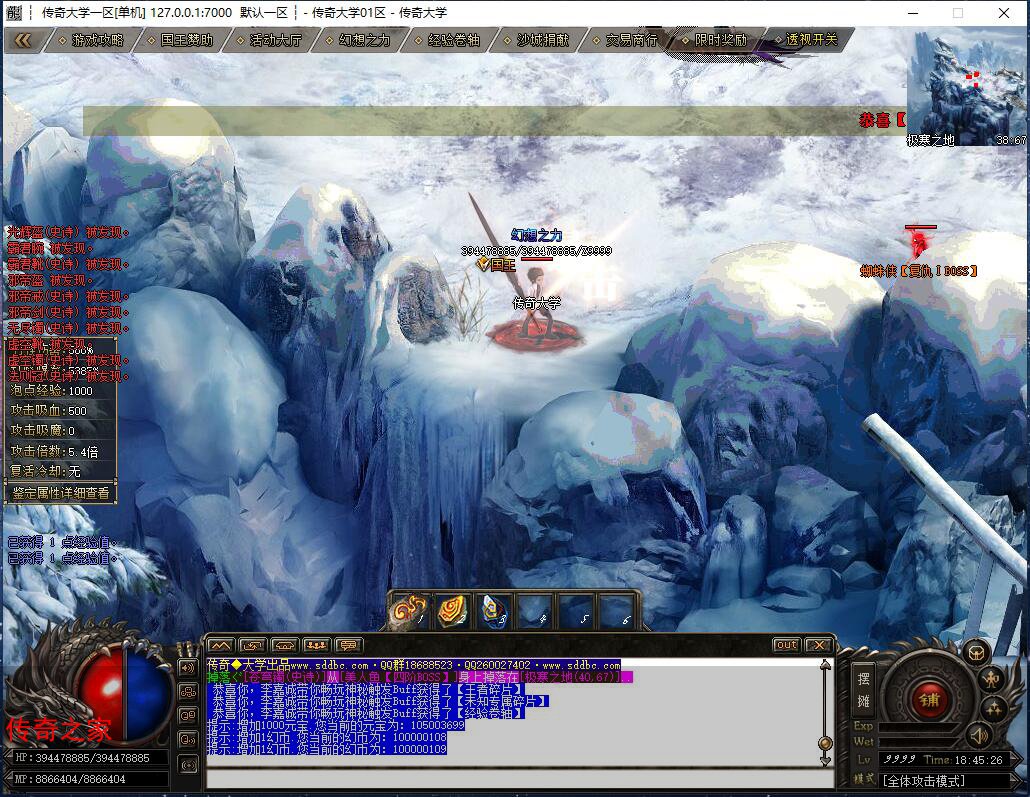Image resolution: width=1030 pixels, height=797 pixels.
Task: Close the chat panel with X button
Action: [818, 645]
